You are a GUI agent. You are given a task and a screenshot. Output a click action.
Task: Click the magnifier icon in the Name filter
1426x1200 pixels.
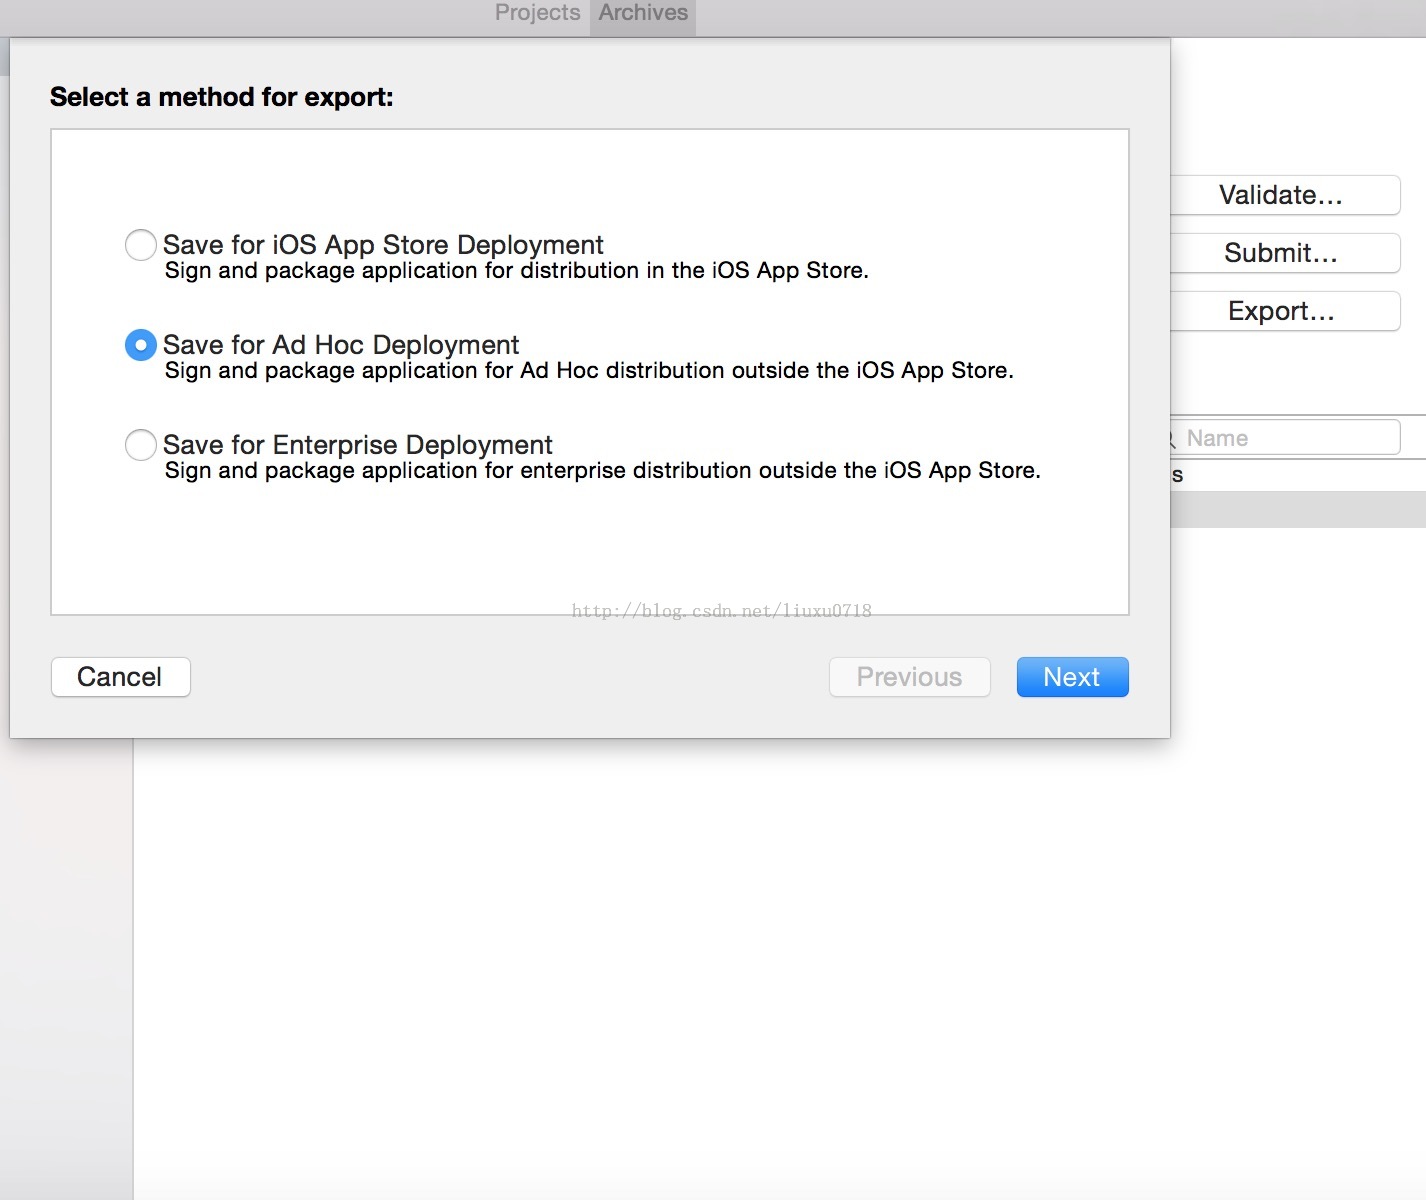tap(1172, 439)
